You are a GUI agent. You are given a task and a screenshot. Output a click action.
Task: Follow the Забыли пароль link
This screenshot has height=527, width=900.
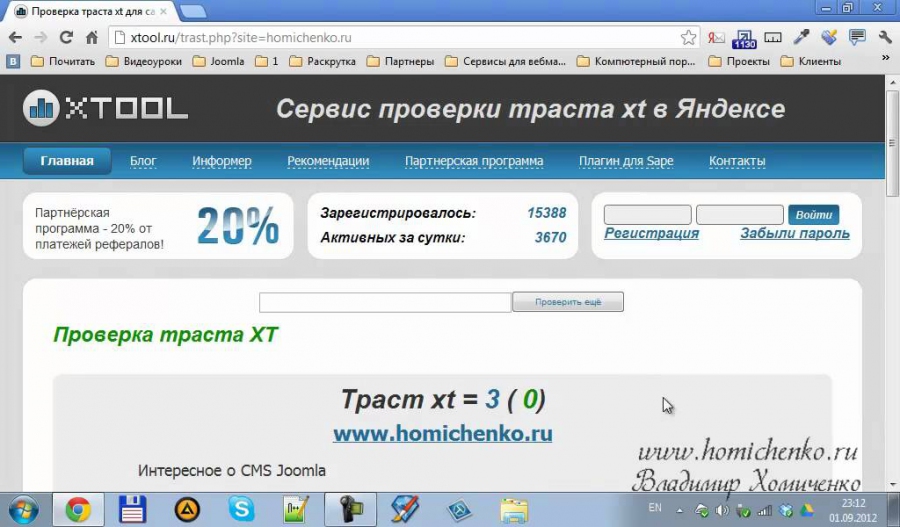(x=795, y=233)
